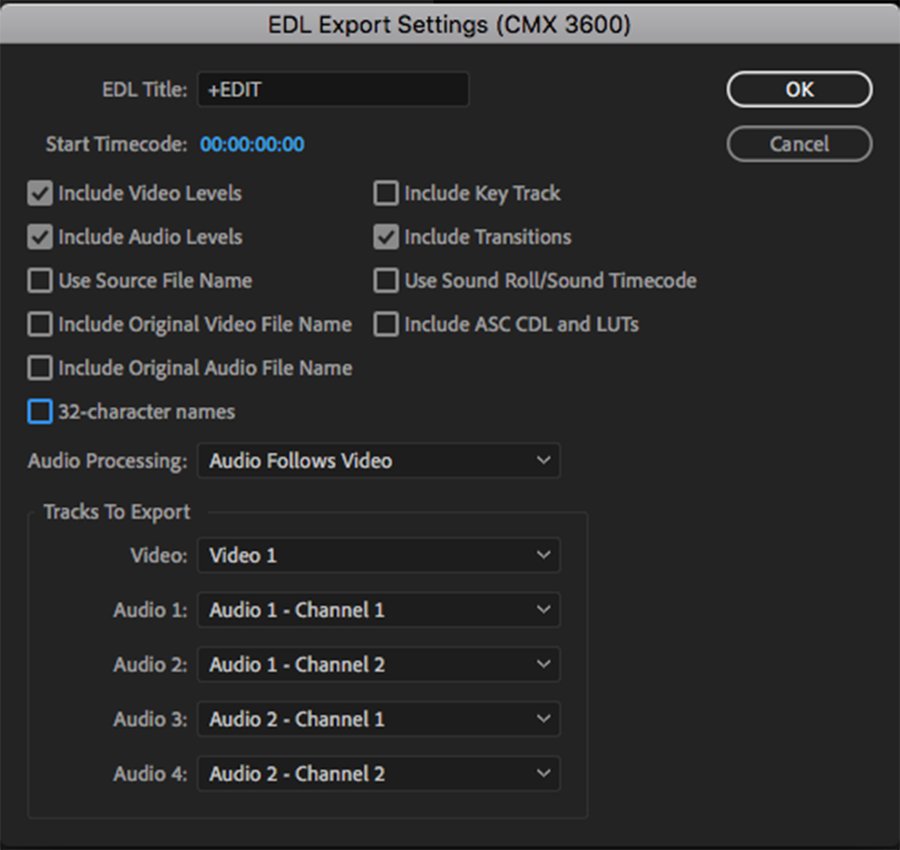
Task: Expand the Audio 4 dropdown
Action: [x=379, y=774]
